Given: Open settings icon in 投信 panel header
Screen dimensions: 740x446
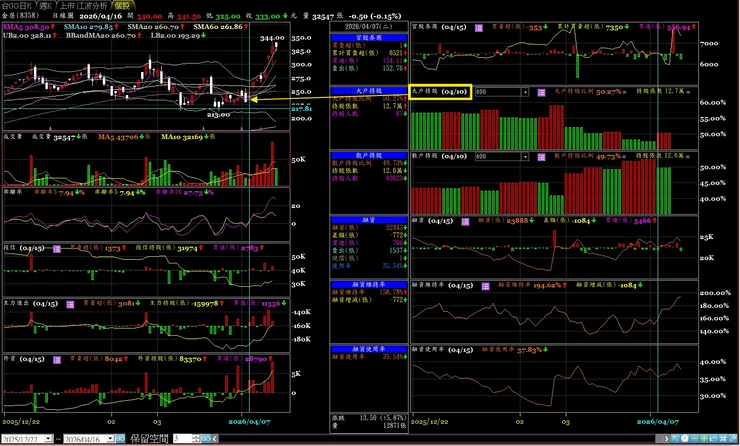Looking at the screenshot, I should click(57, 249).
